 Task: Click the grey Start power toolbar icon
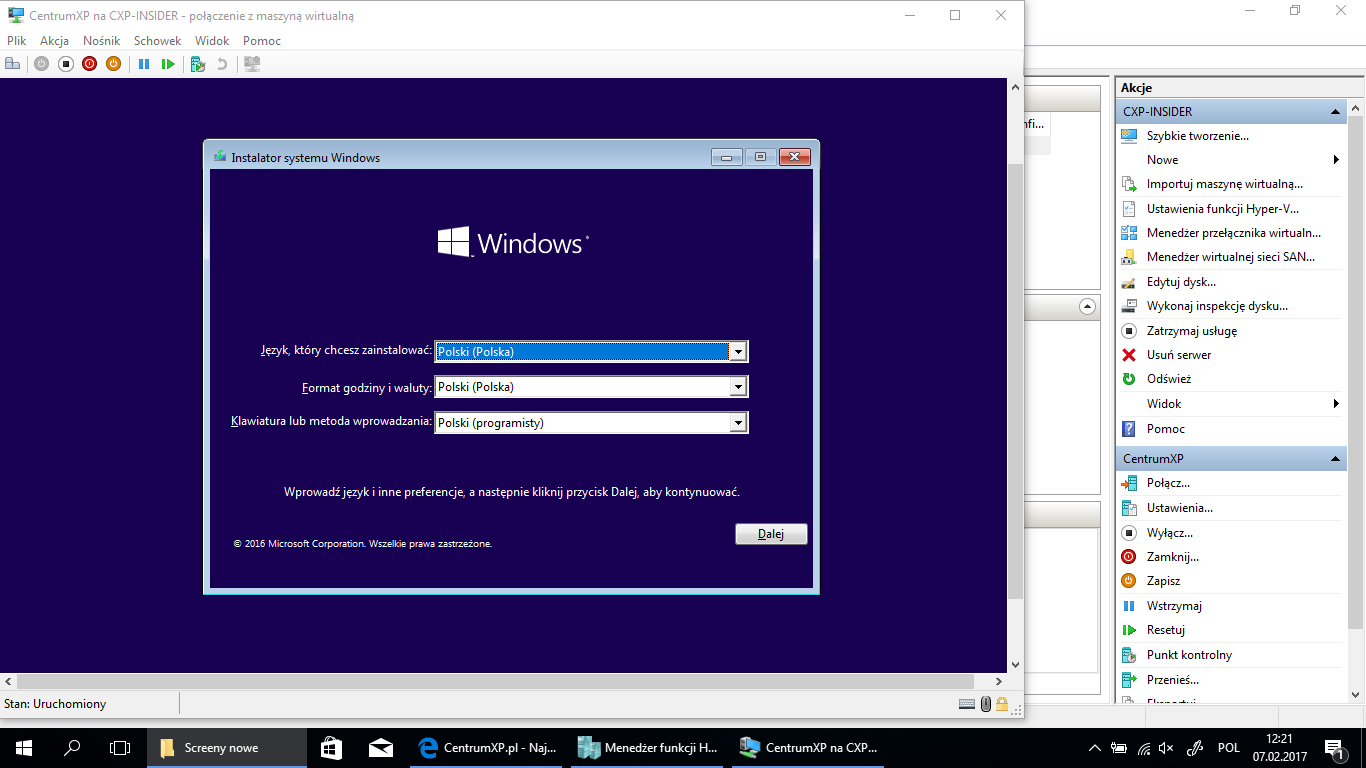click(x=41, y=64)
